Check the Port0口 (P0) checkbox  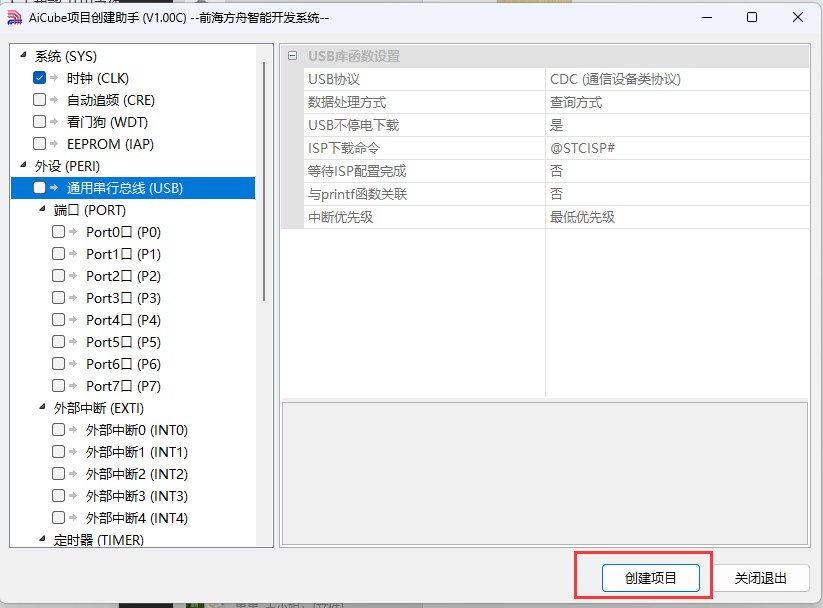click(58, 232)
